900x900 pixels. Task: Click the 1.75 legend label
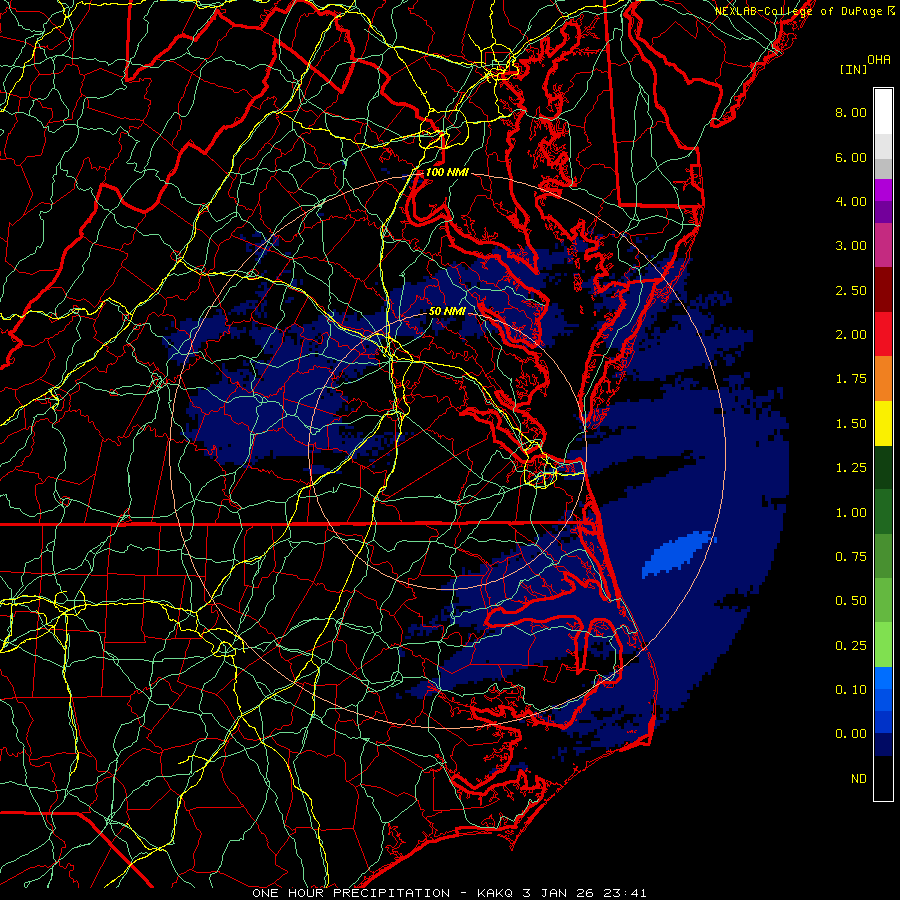(851, 379)
